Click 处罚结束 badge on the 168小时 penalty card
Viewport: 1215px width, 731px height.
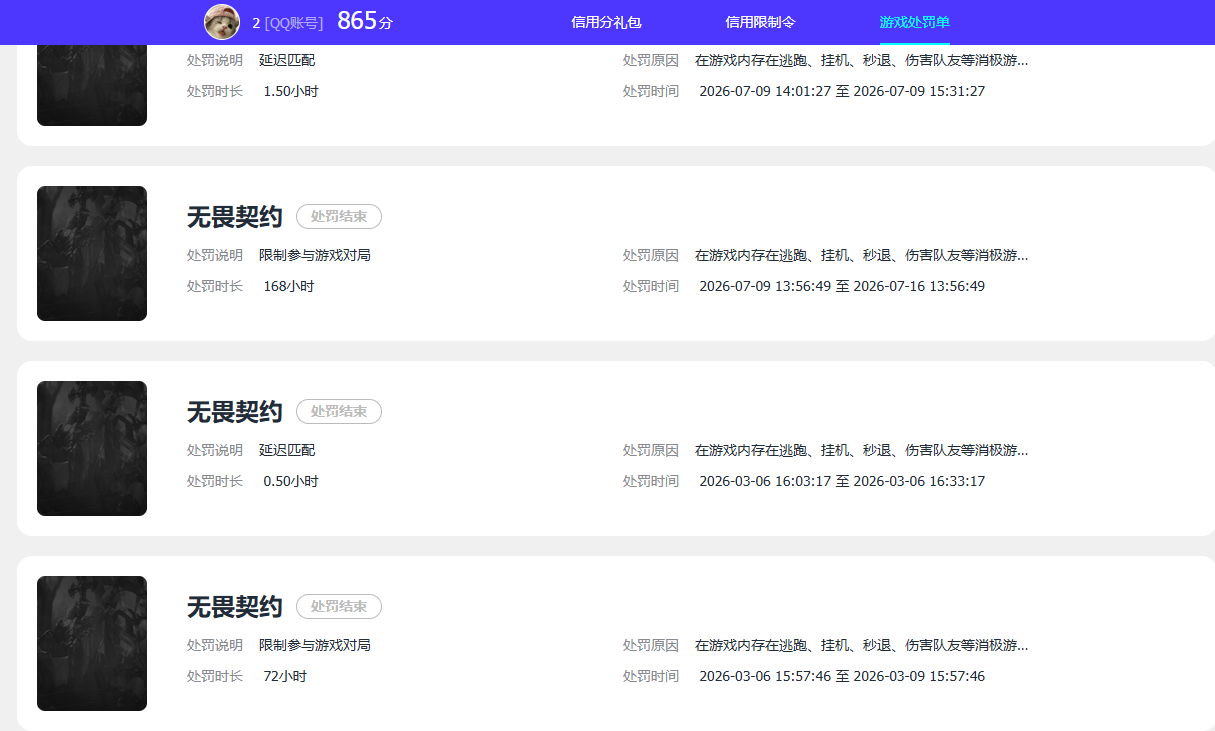point(339,216)
